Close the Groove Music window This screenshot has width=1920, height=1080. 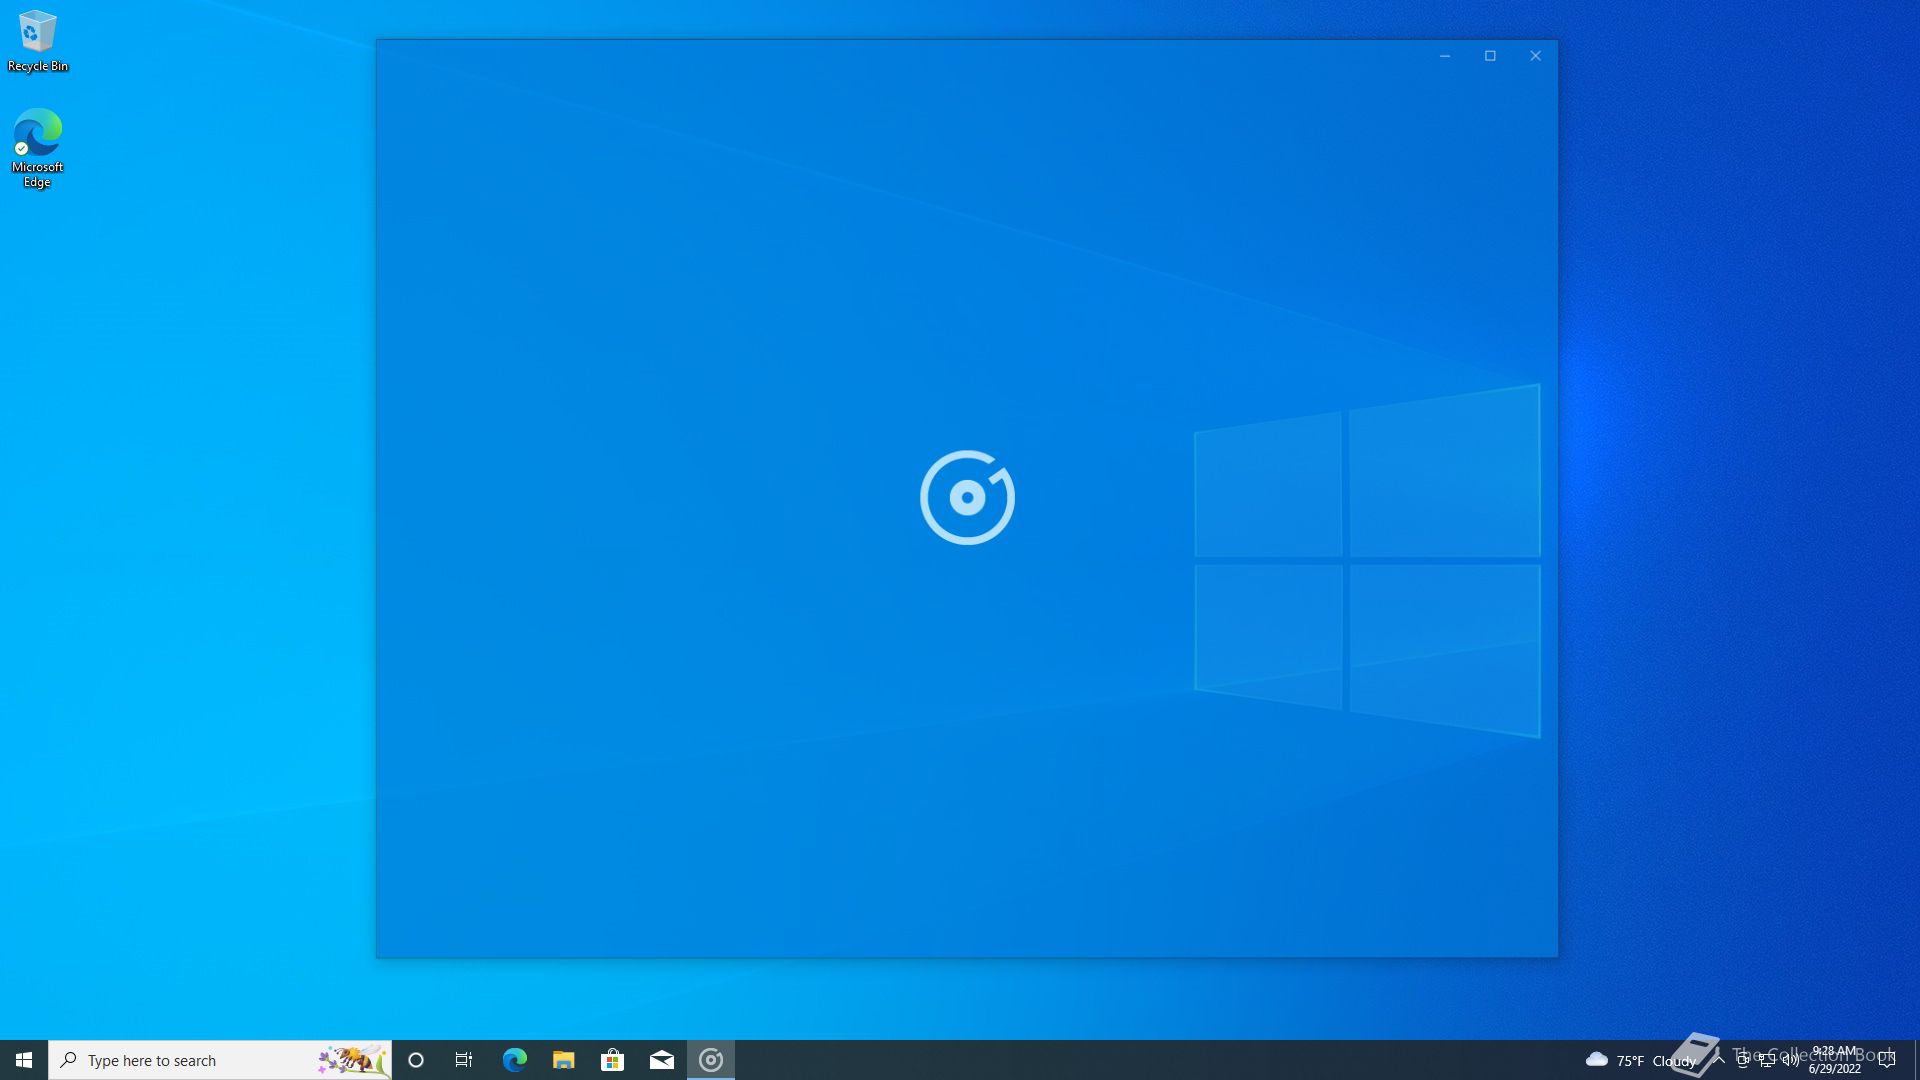pyautogui.click(x=1536, y=56)
